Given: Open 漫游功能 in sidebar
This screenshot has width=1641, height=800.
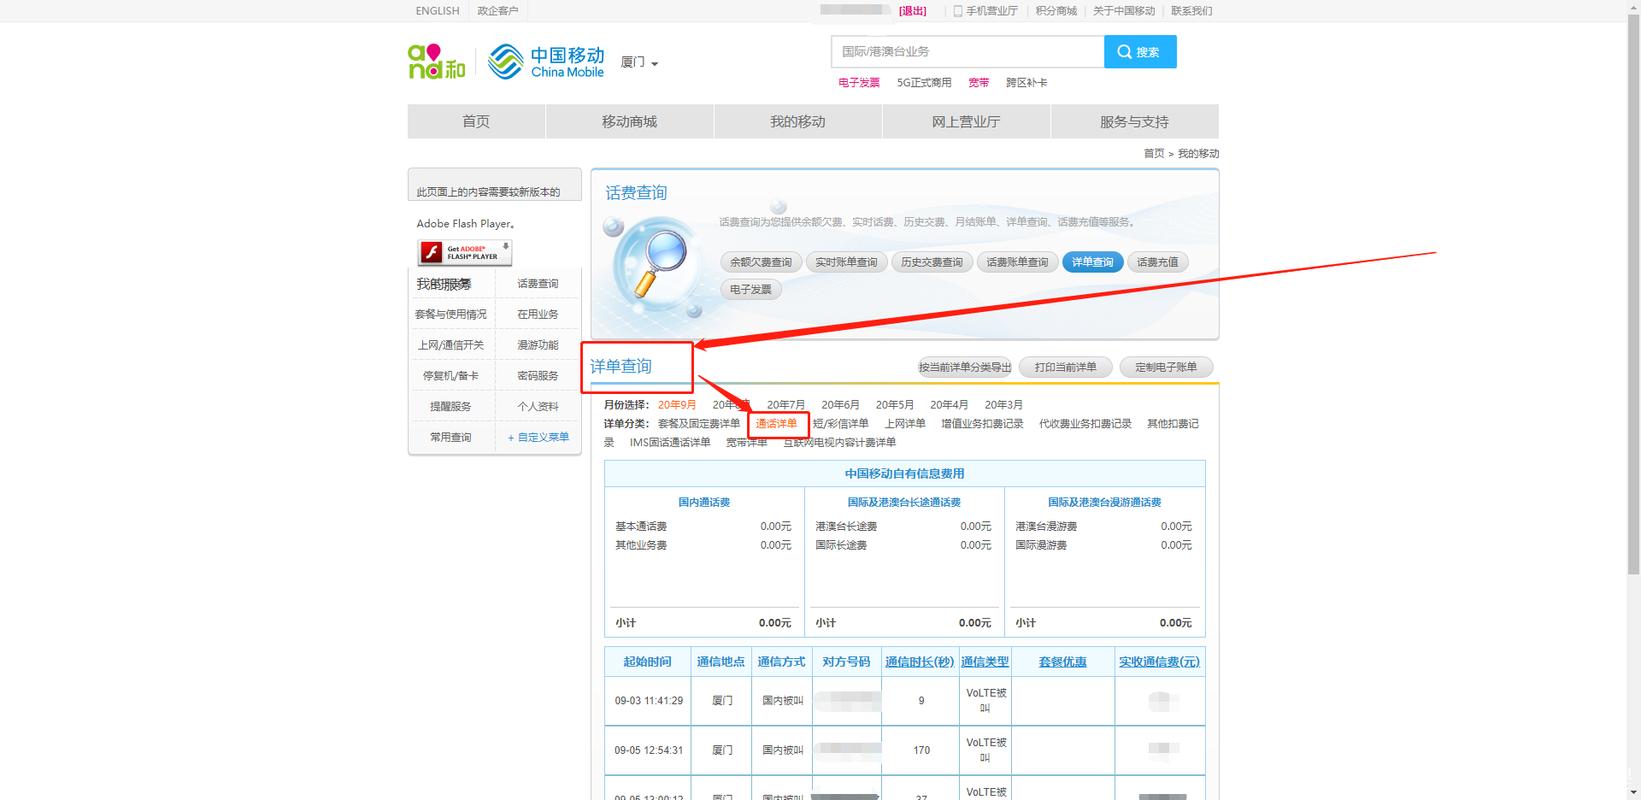Looking at the screenshot, I should pos(538,345).
